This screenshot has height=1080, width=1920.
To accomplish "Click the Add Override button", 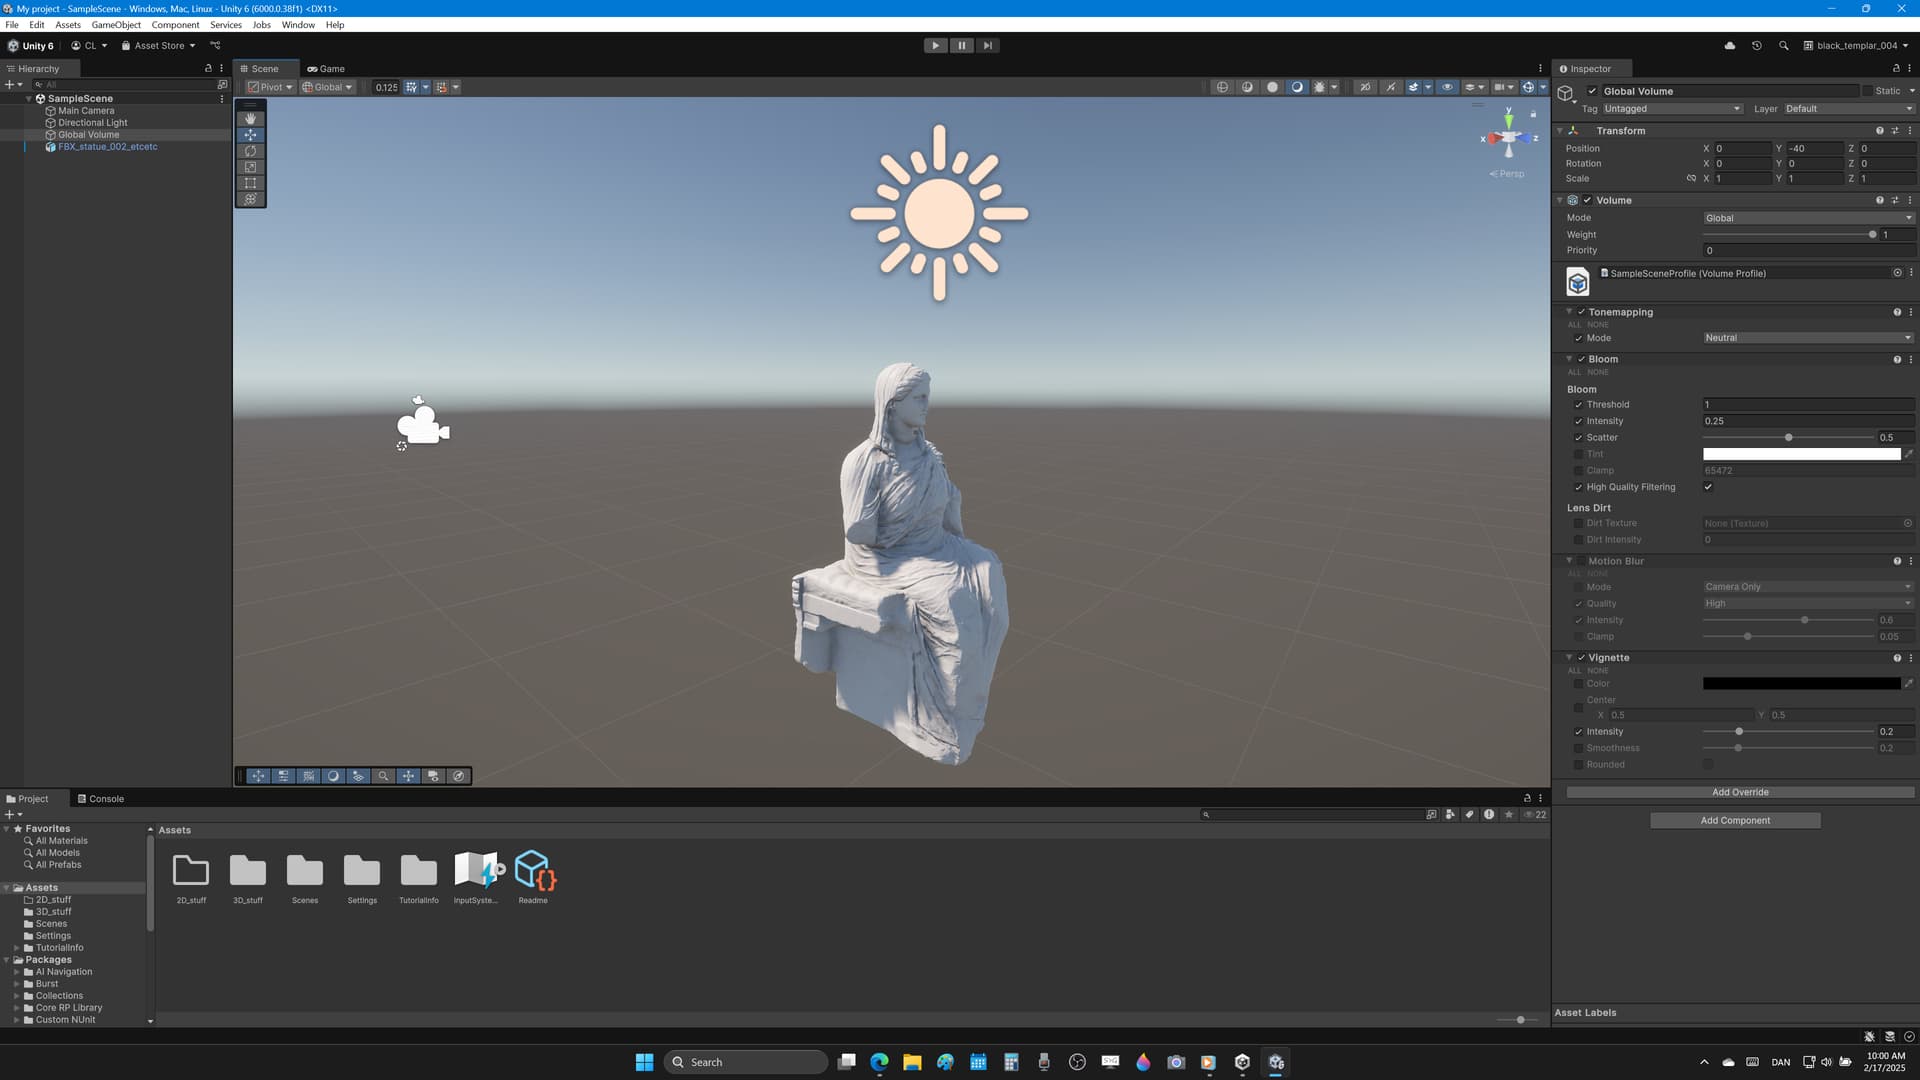I will (1740, 792).
